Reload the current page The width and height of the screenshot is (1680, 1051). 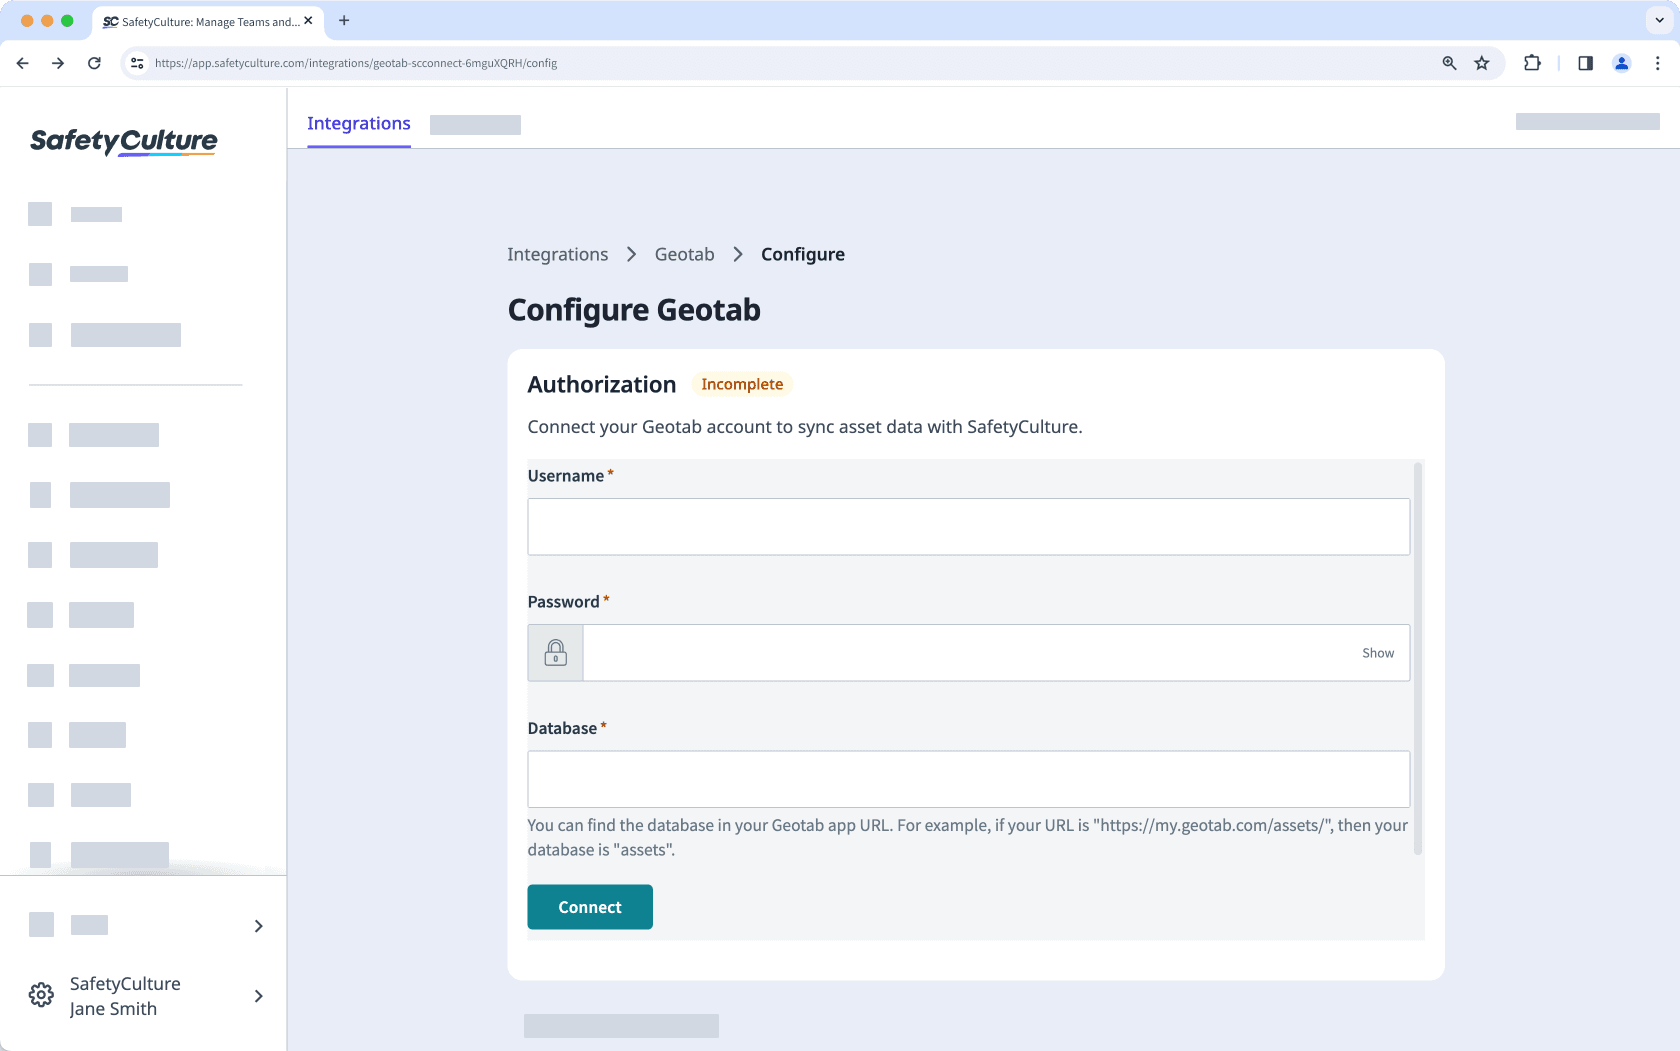point(94,62)
